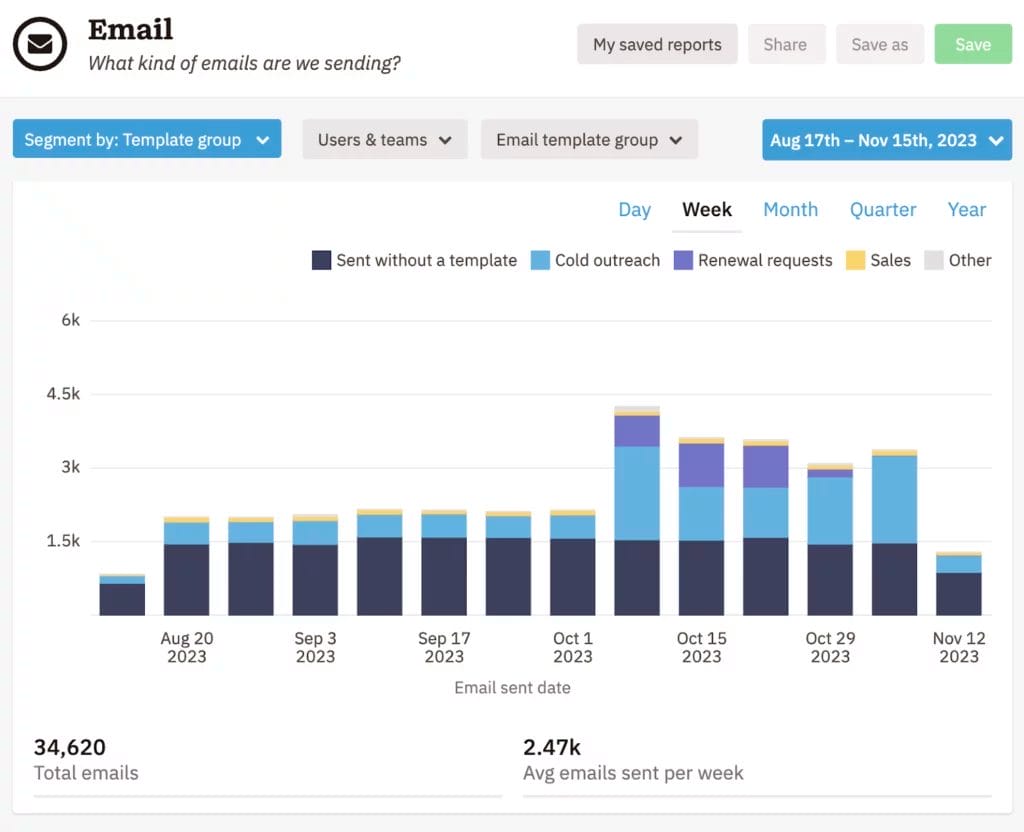Screen dimensions: 1024x832
Task: Open the Users & teams filter
Action: tap(384, 139)
